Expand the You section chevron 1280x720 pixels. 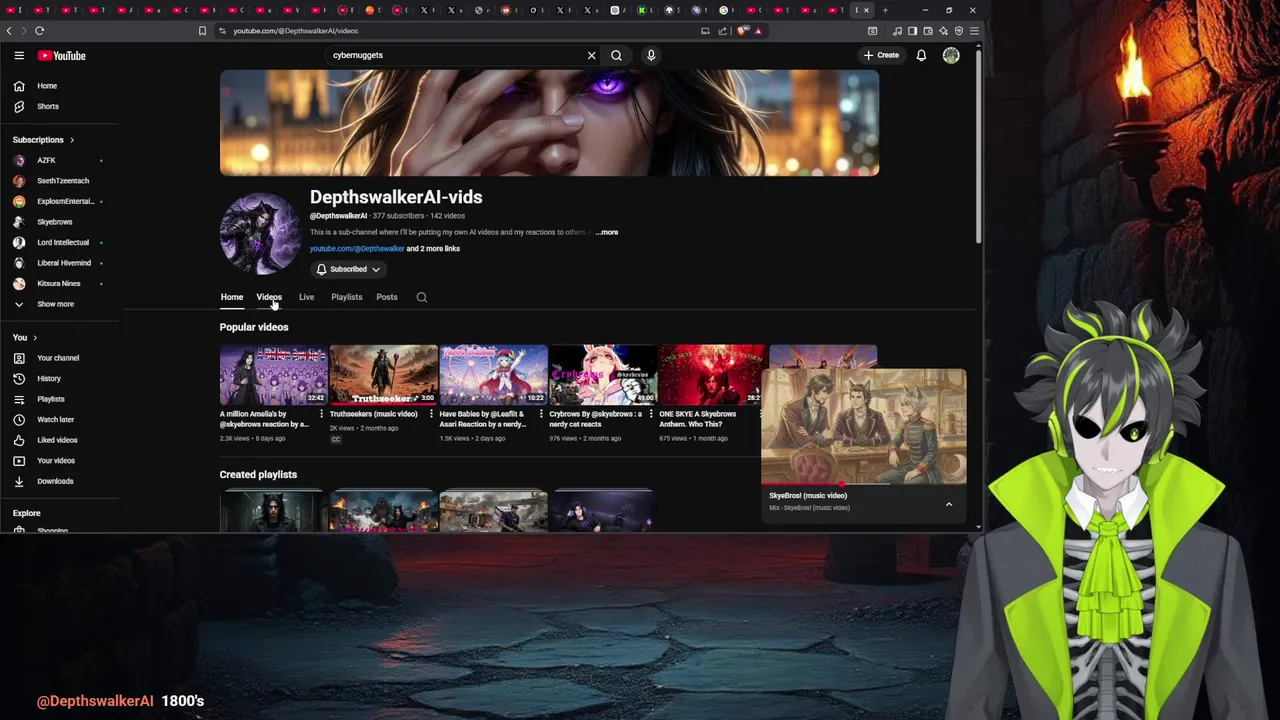point(35,338)
